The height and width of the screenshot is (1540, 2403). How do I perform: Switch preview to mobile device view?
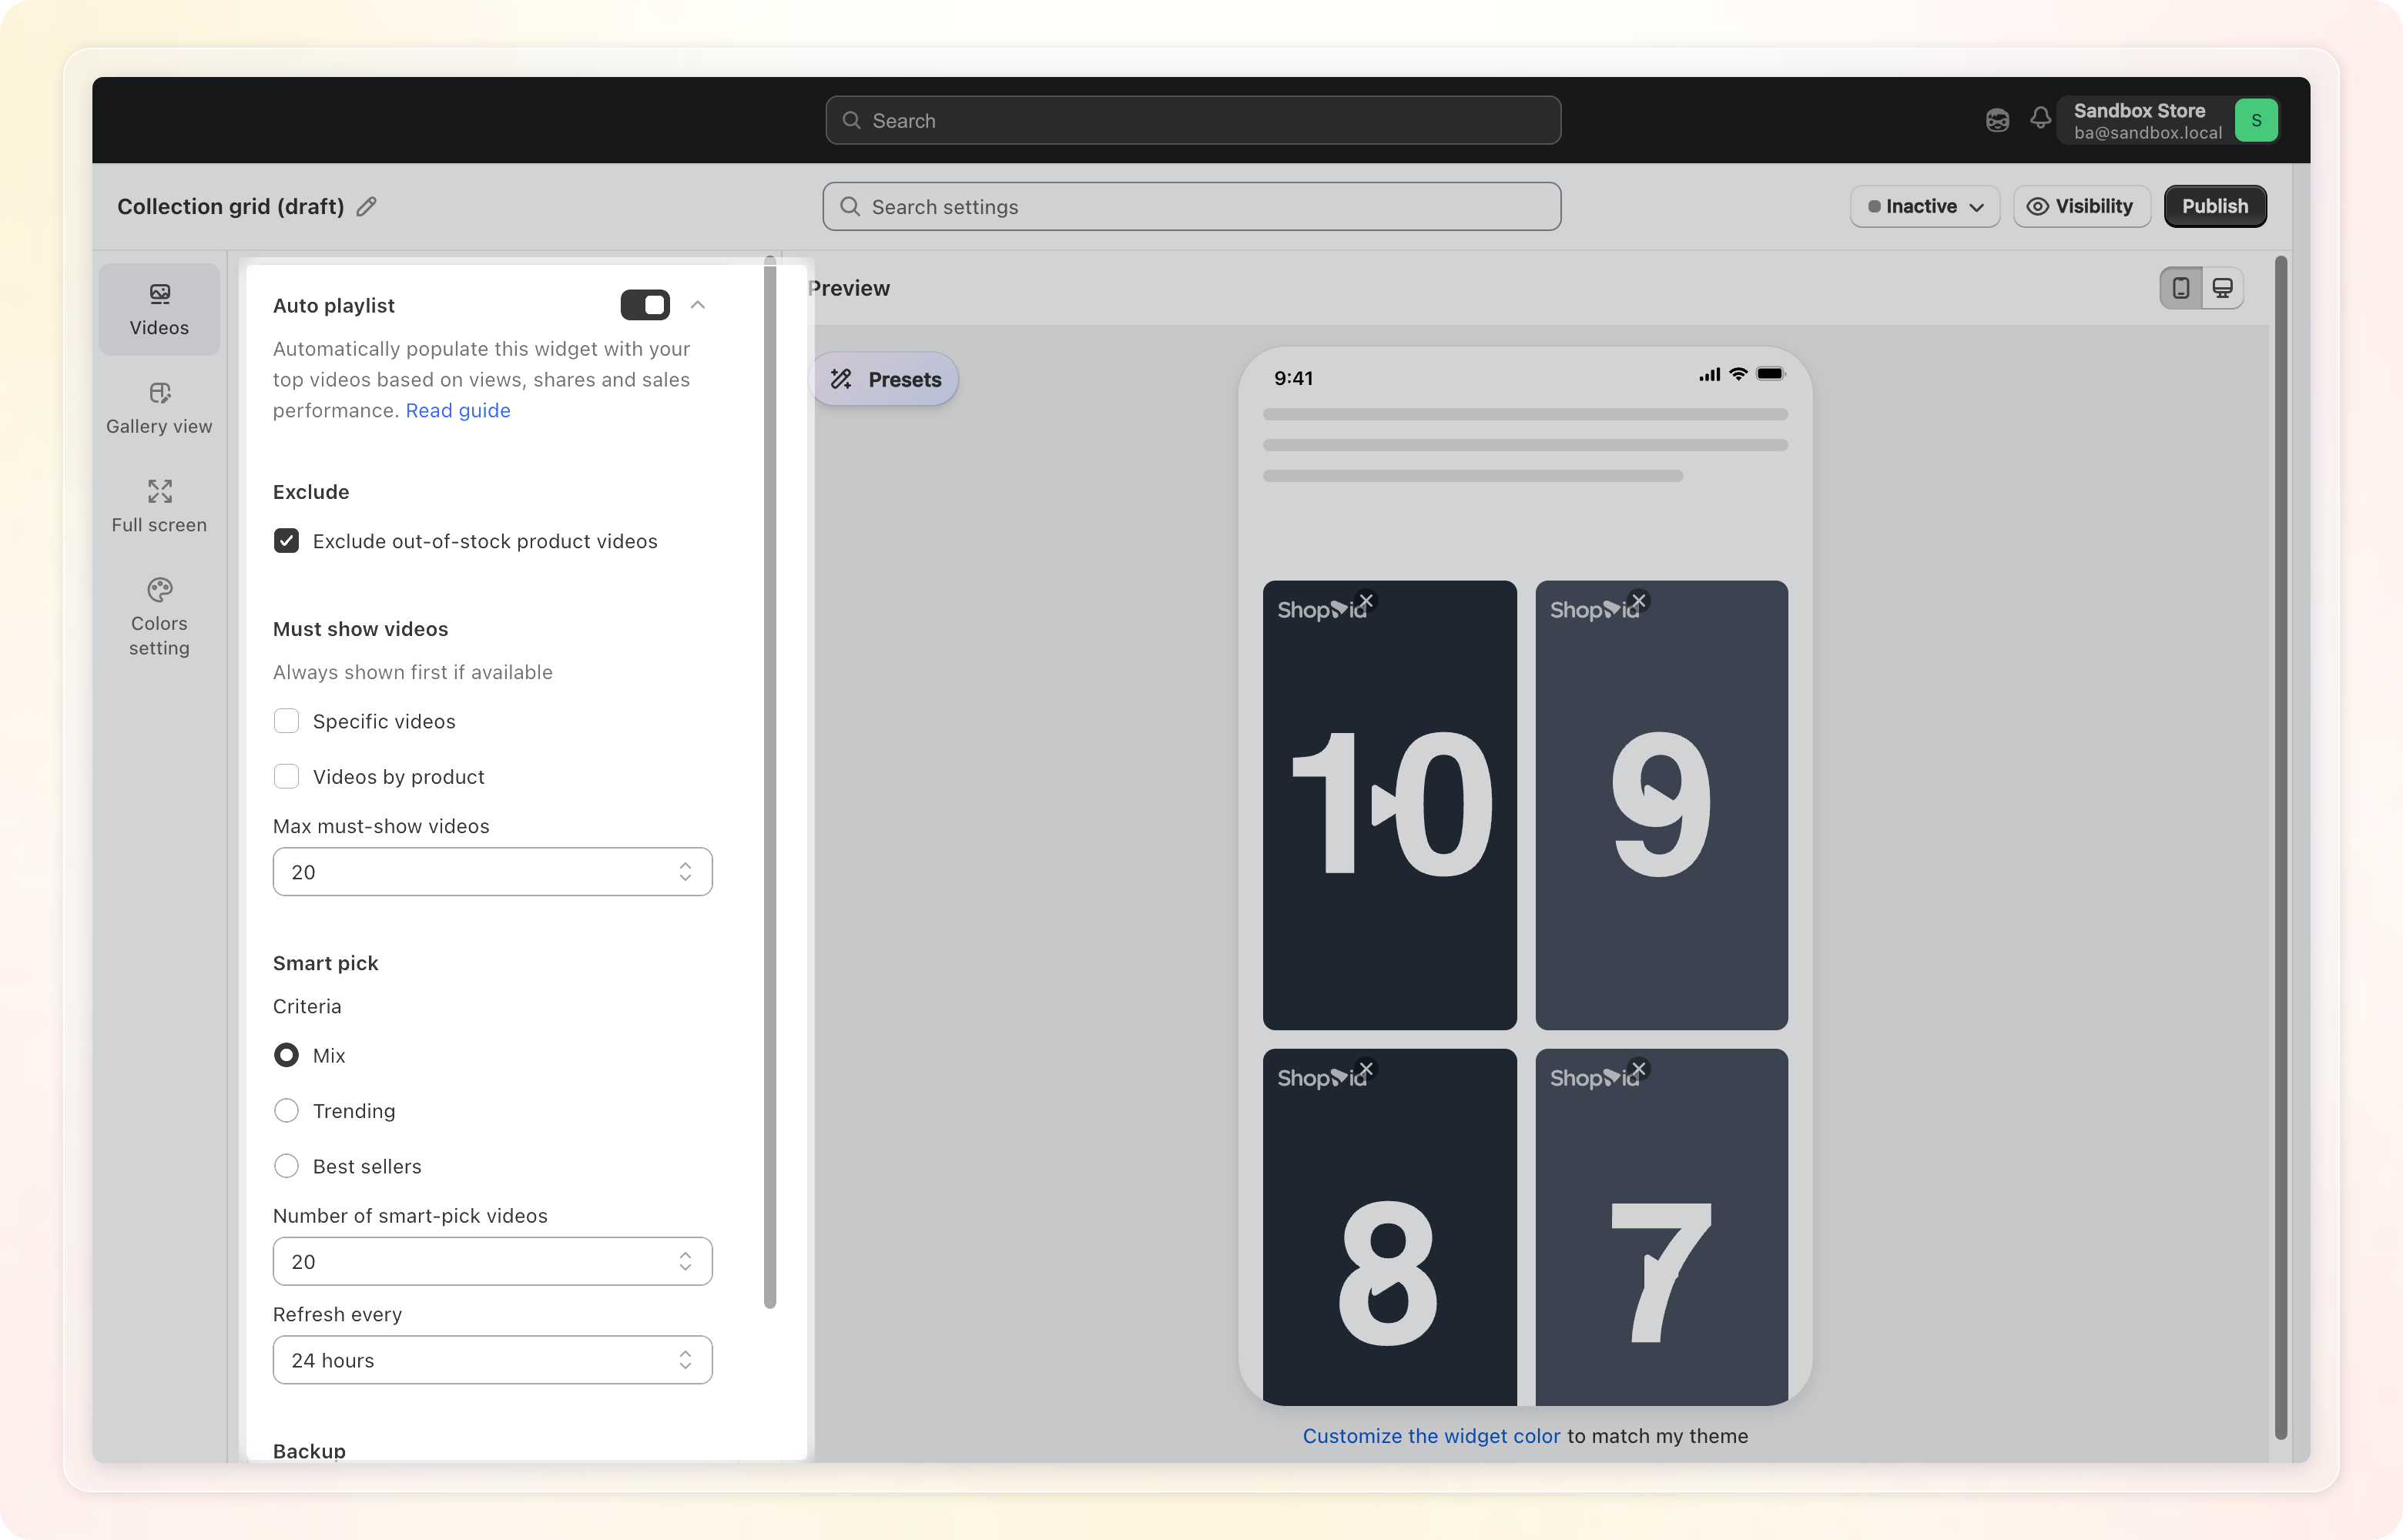pos(2181,288)
